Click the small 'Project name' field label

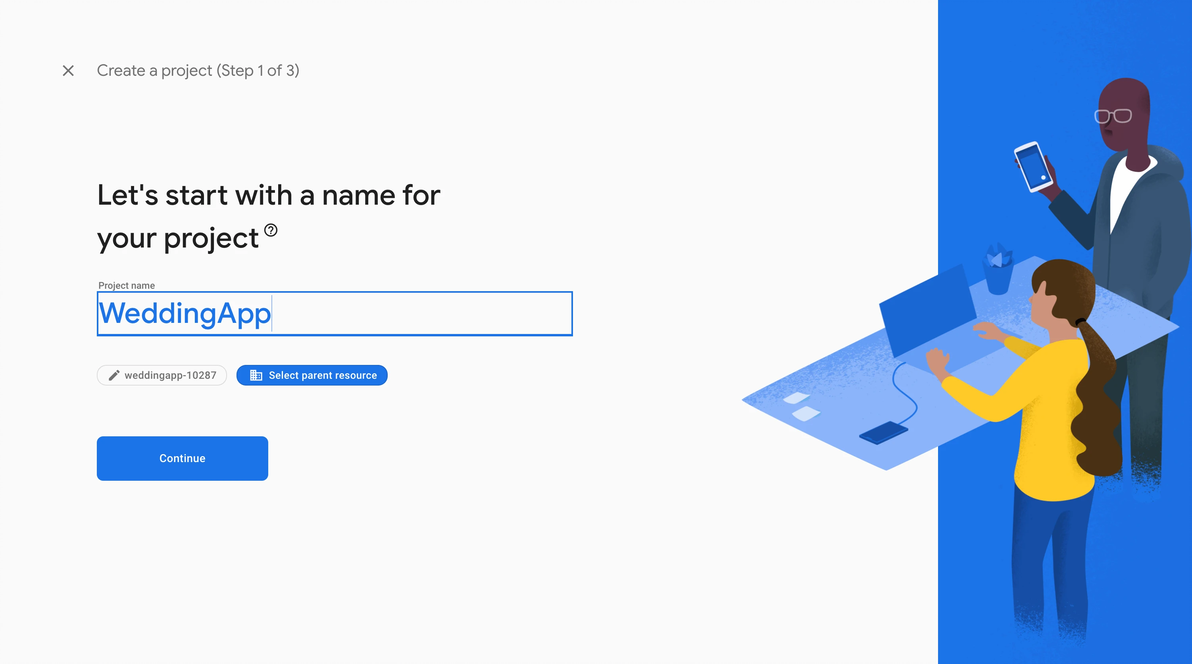(x=127, y=286)
